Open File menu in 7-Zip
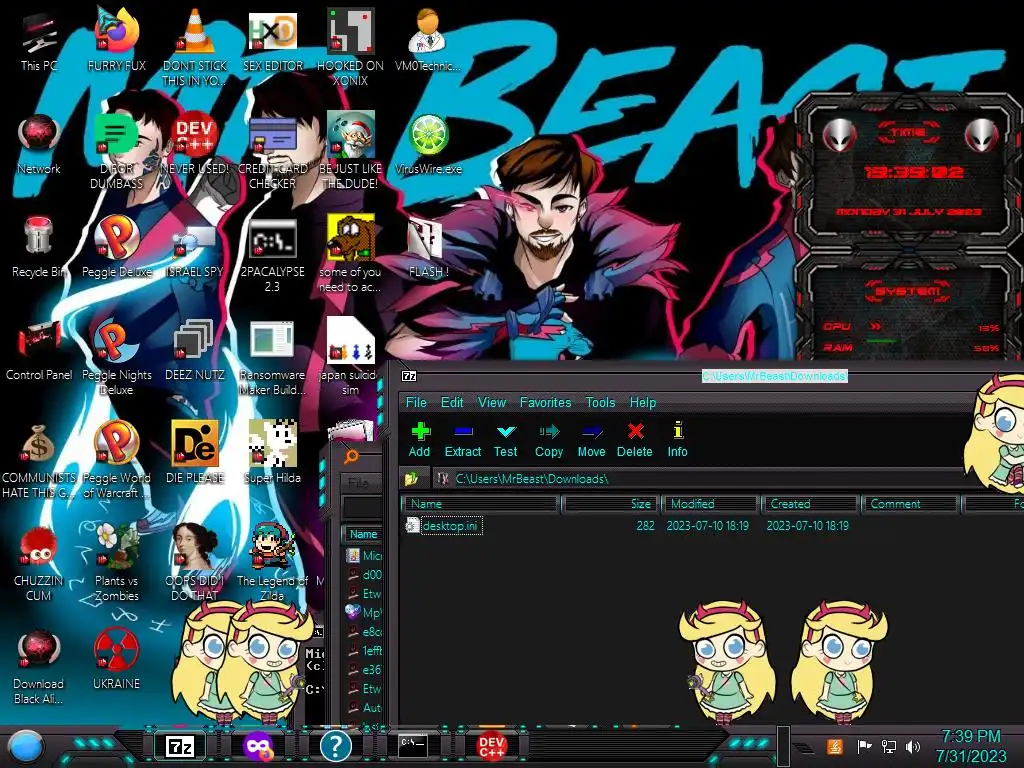1024x768 pixels. click(416, 402)
